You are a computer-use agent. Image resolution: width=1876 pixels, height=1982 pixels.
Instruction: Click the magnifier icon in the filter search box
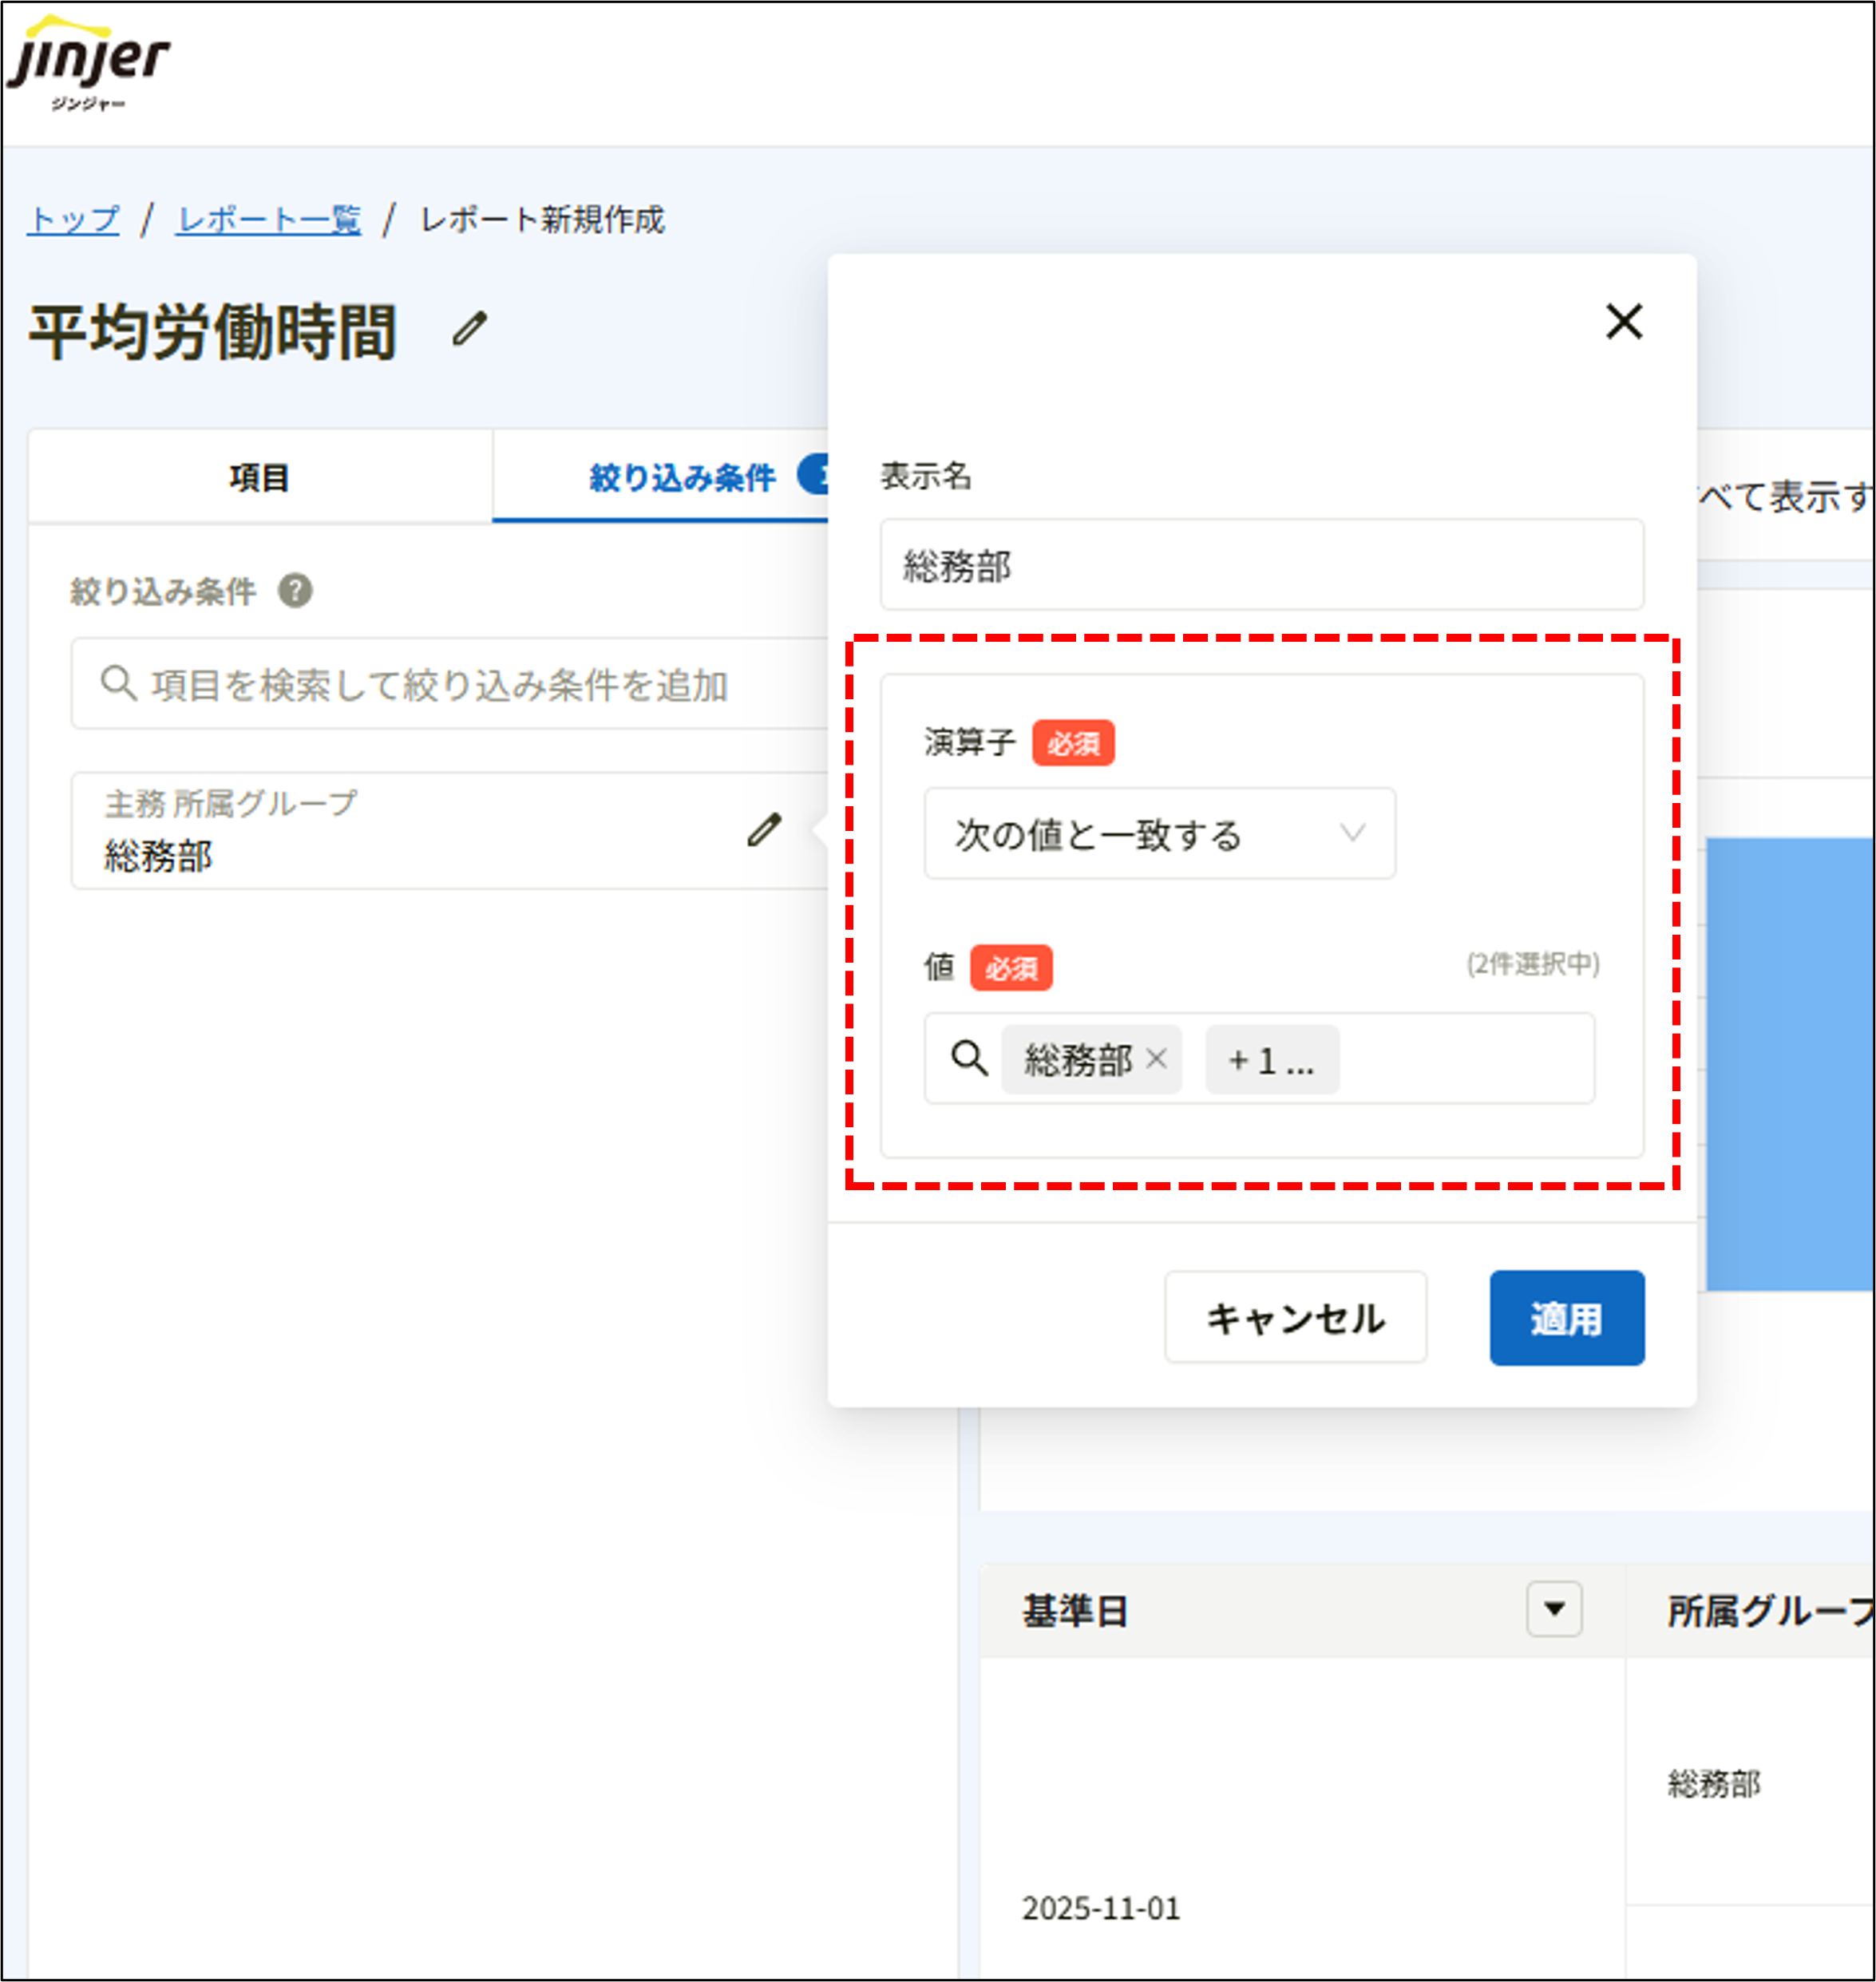click(x=117, y=682)
